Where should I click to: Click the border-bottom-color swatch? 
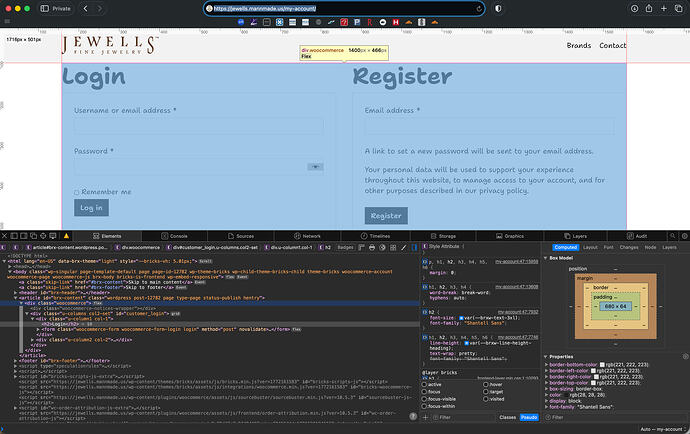602,365
